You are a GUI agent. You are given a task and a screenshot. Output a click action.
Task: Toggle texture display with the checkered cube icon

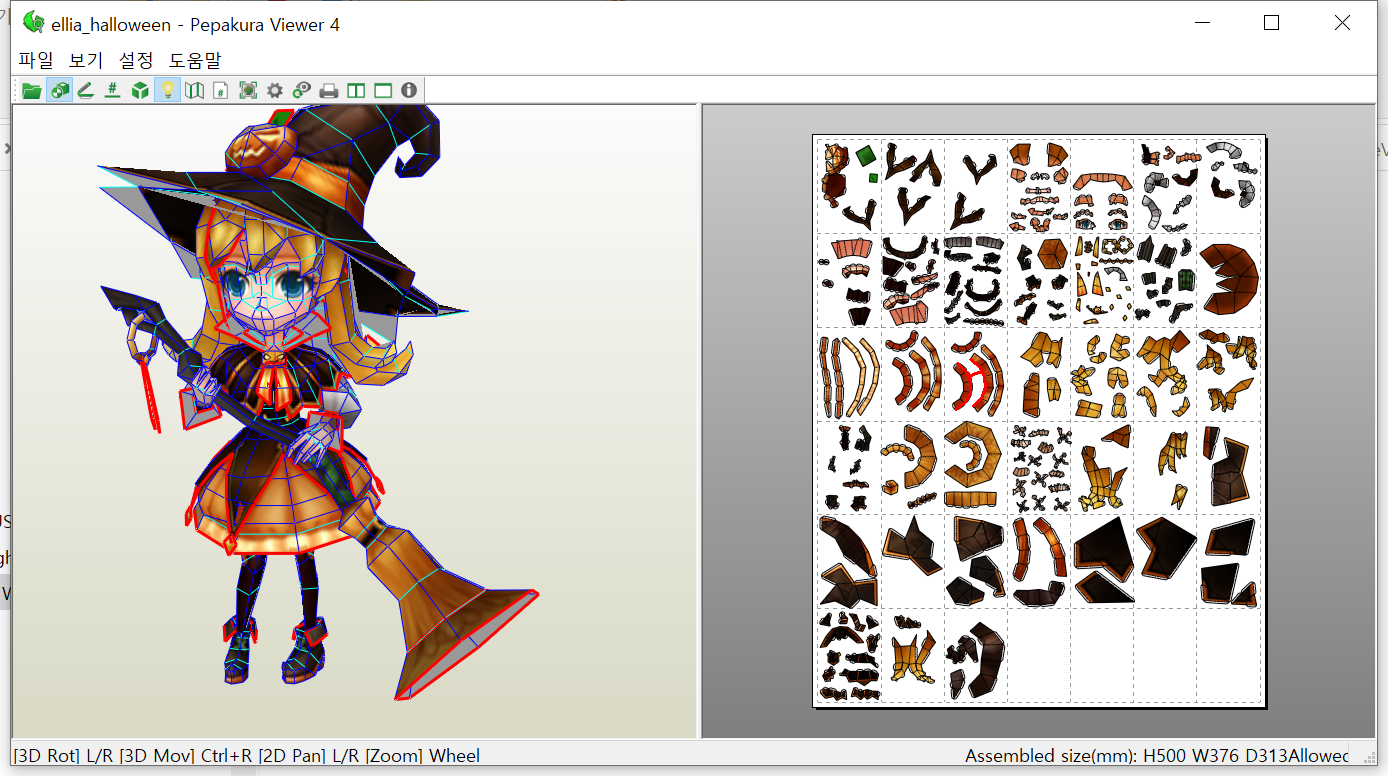click(x=59, y=91)
